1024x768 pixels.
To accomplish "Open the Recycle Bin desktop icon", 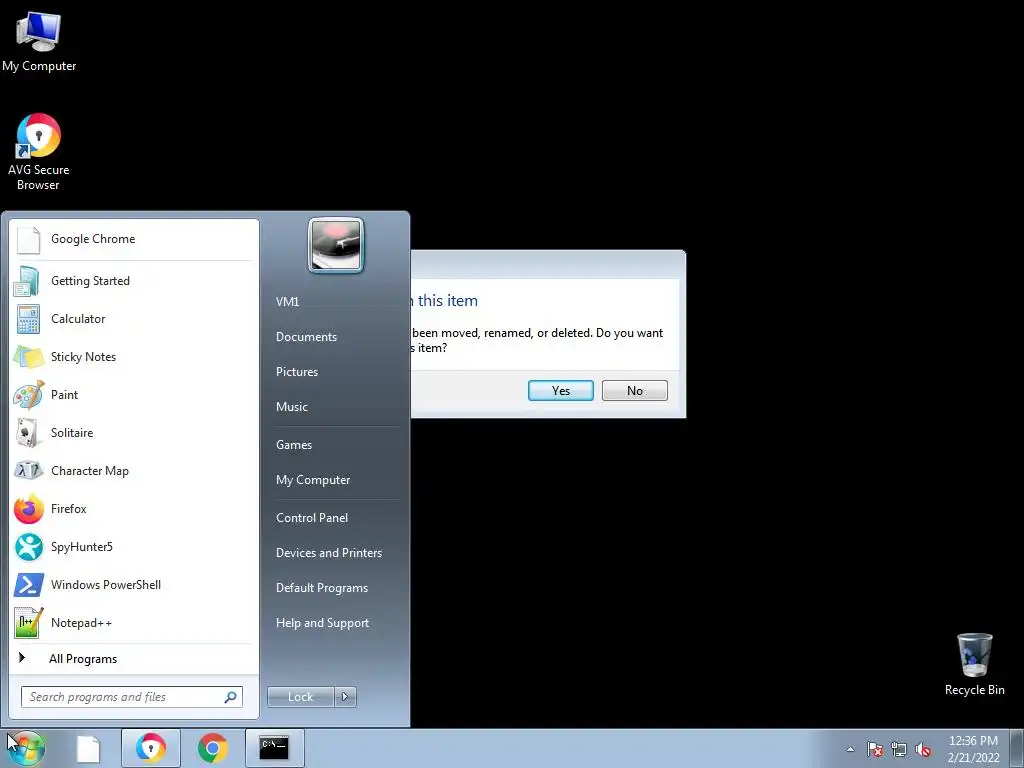I will tap(974, 664).
